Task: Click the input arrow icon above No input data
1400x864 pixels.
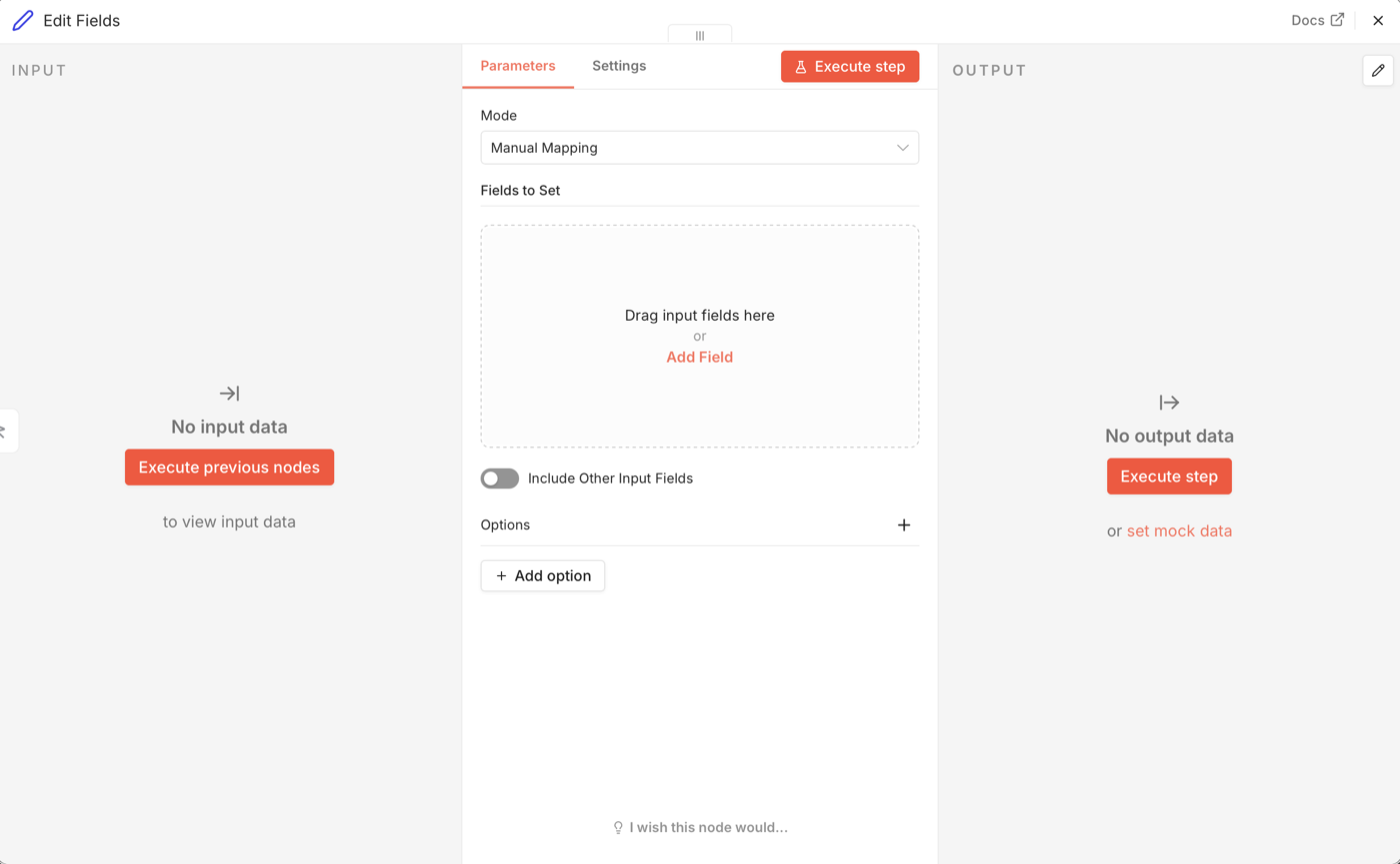Action: coord(229,394)
